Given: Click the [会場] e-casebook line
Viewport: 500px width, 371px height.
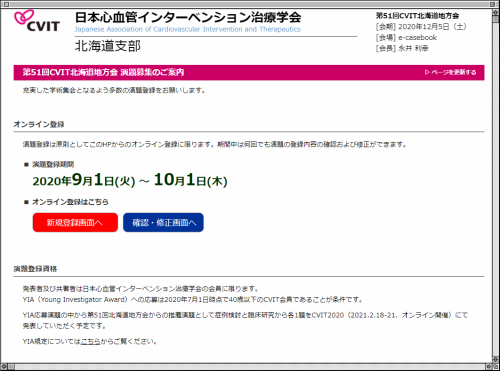Looking at the screenshot, I should point(406,37).
